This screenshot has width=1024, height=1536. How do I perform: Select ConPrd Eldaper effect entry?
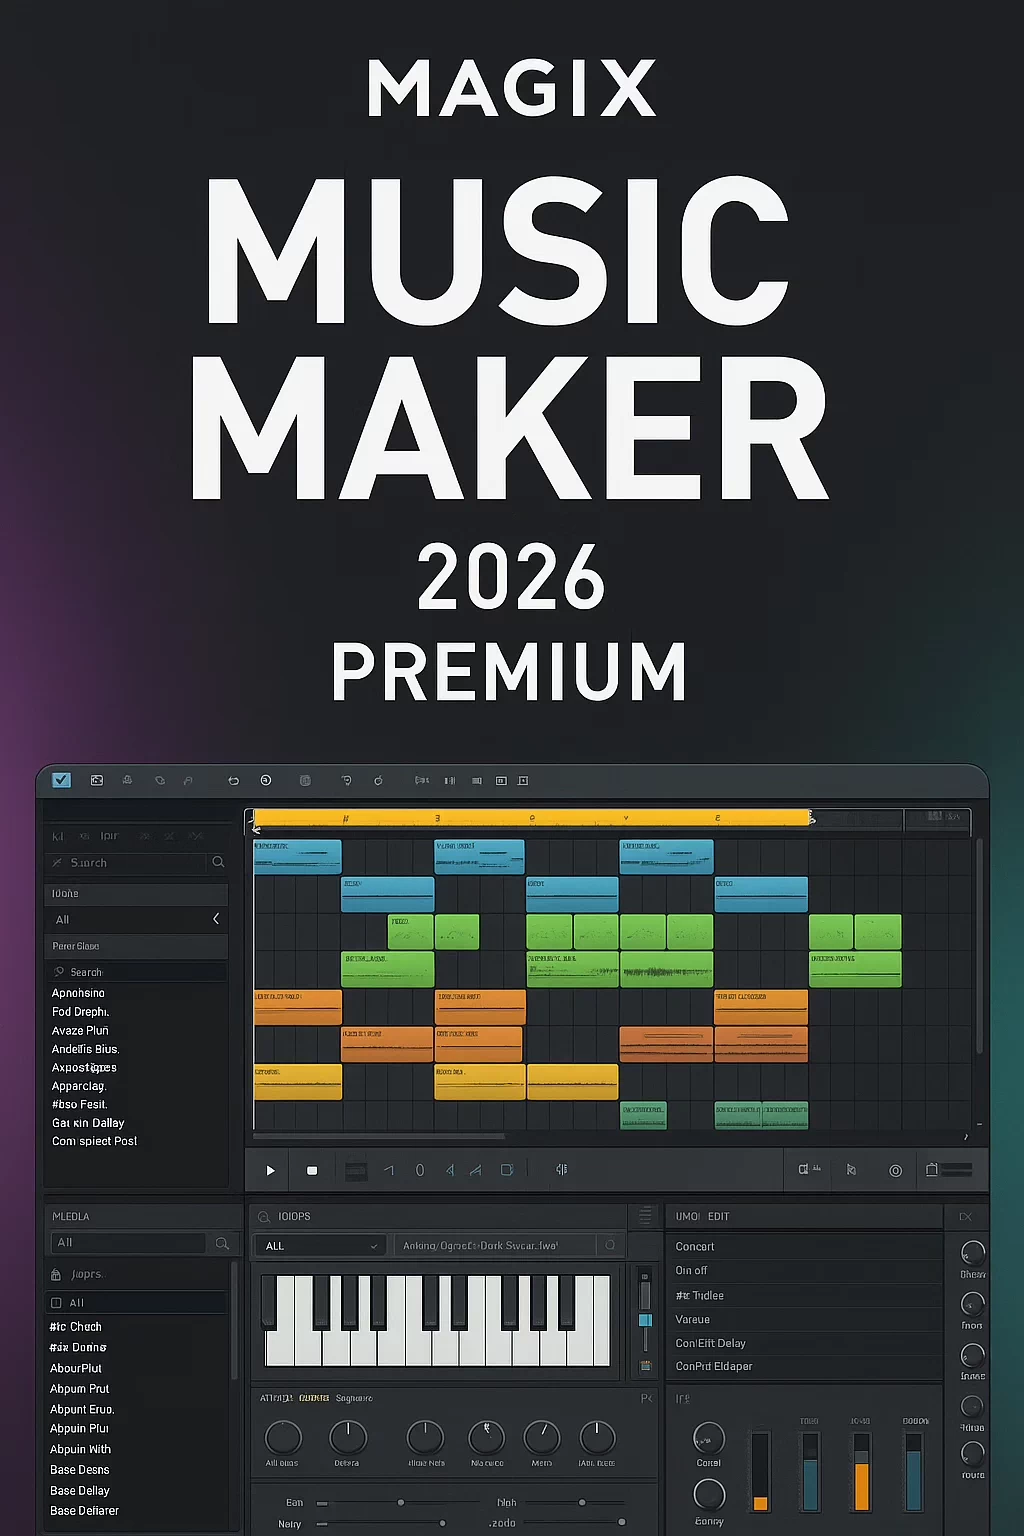tap(804, 1366)
